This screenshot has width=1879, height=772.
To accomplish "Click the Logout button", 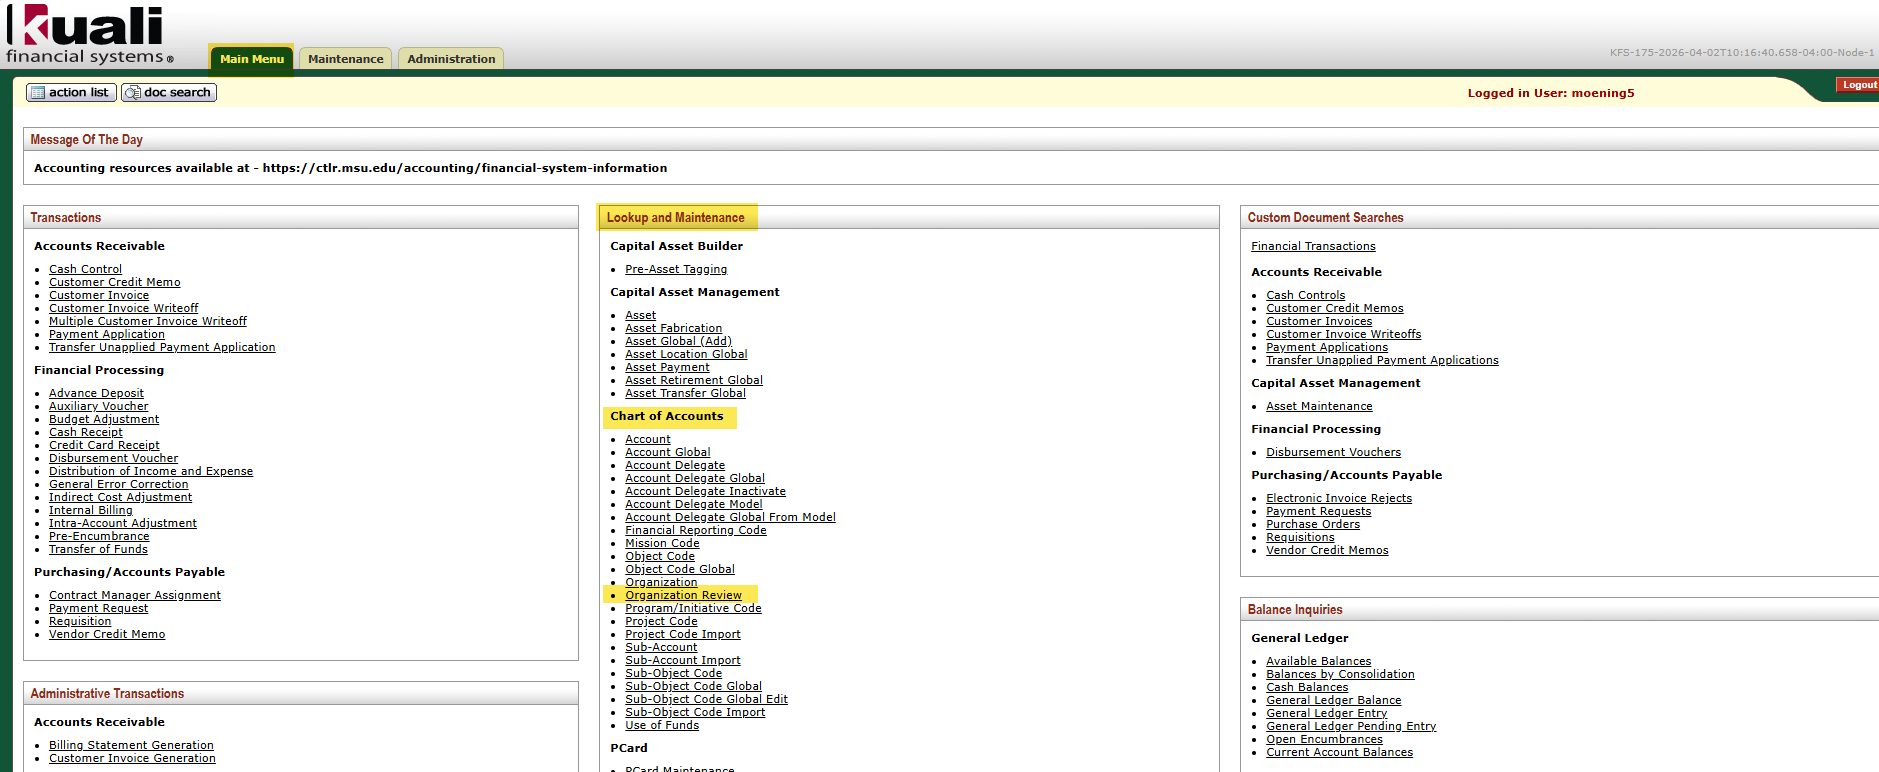I will [1858, 85].
